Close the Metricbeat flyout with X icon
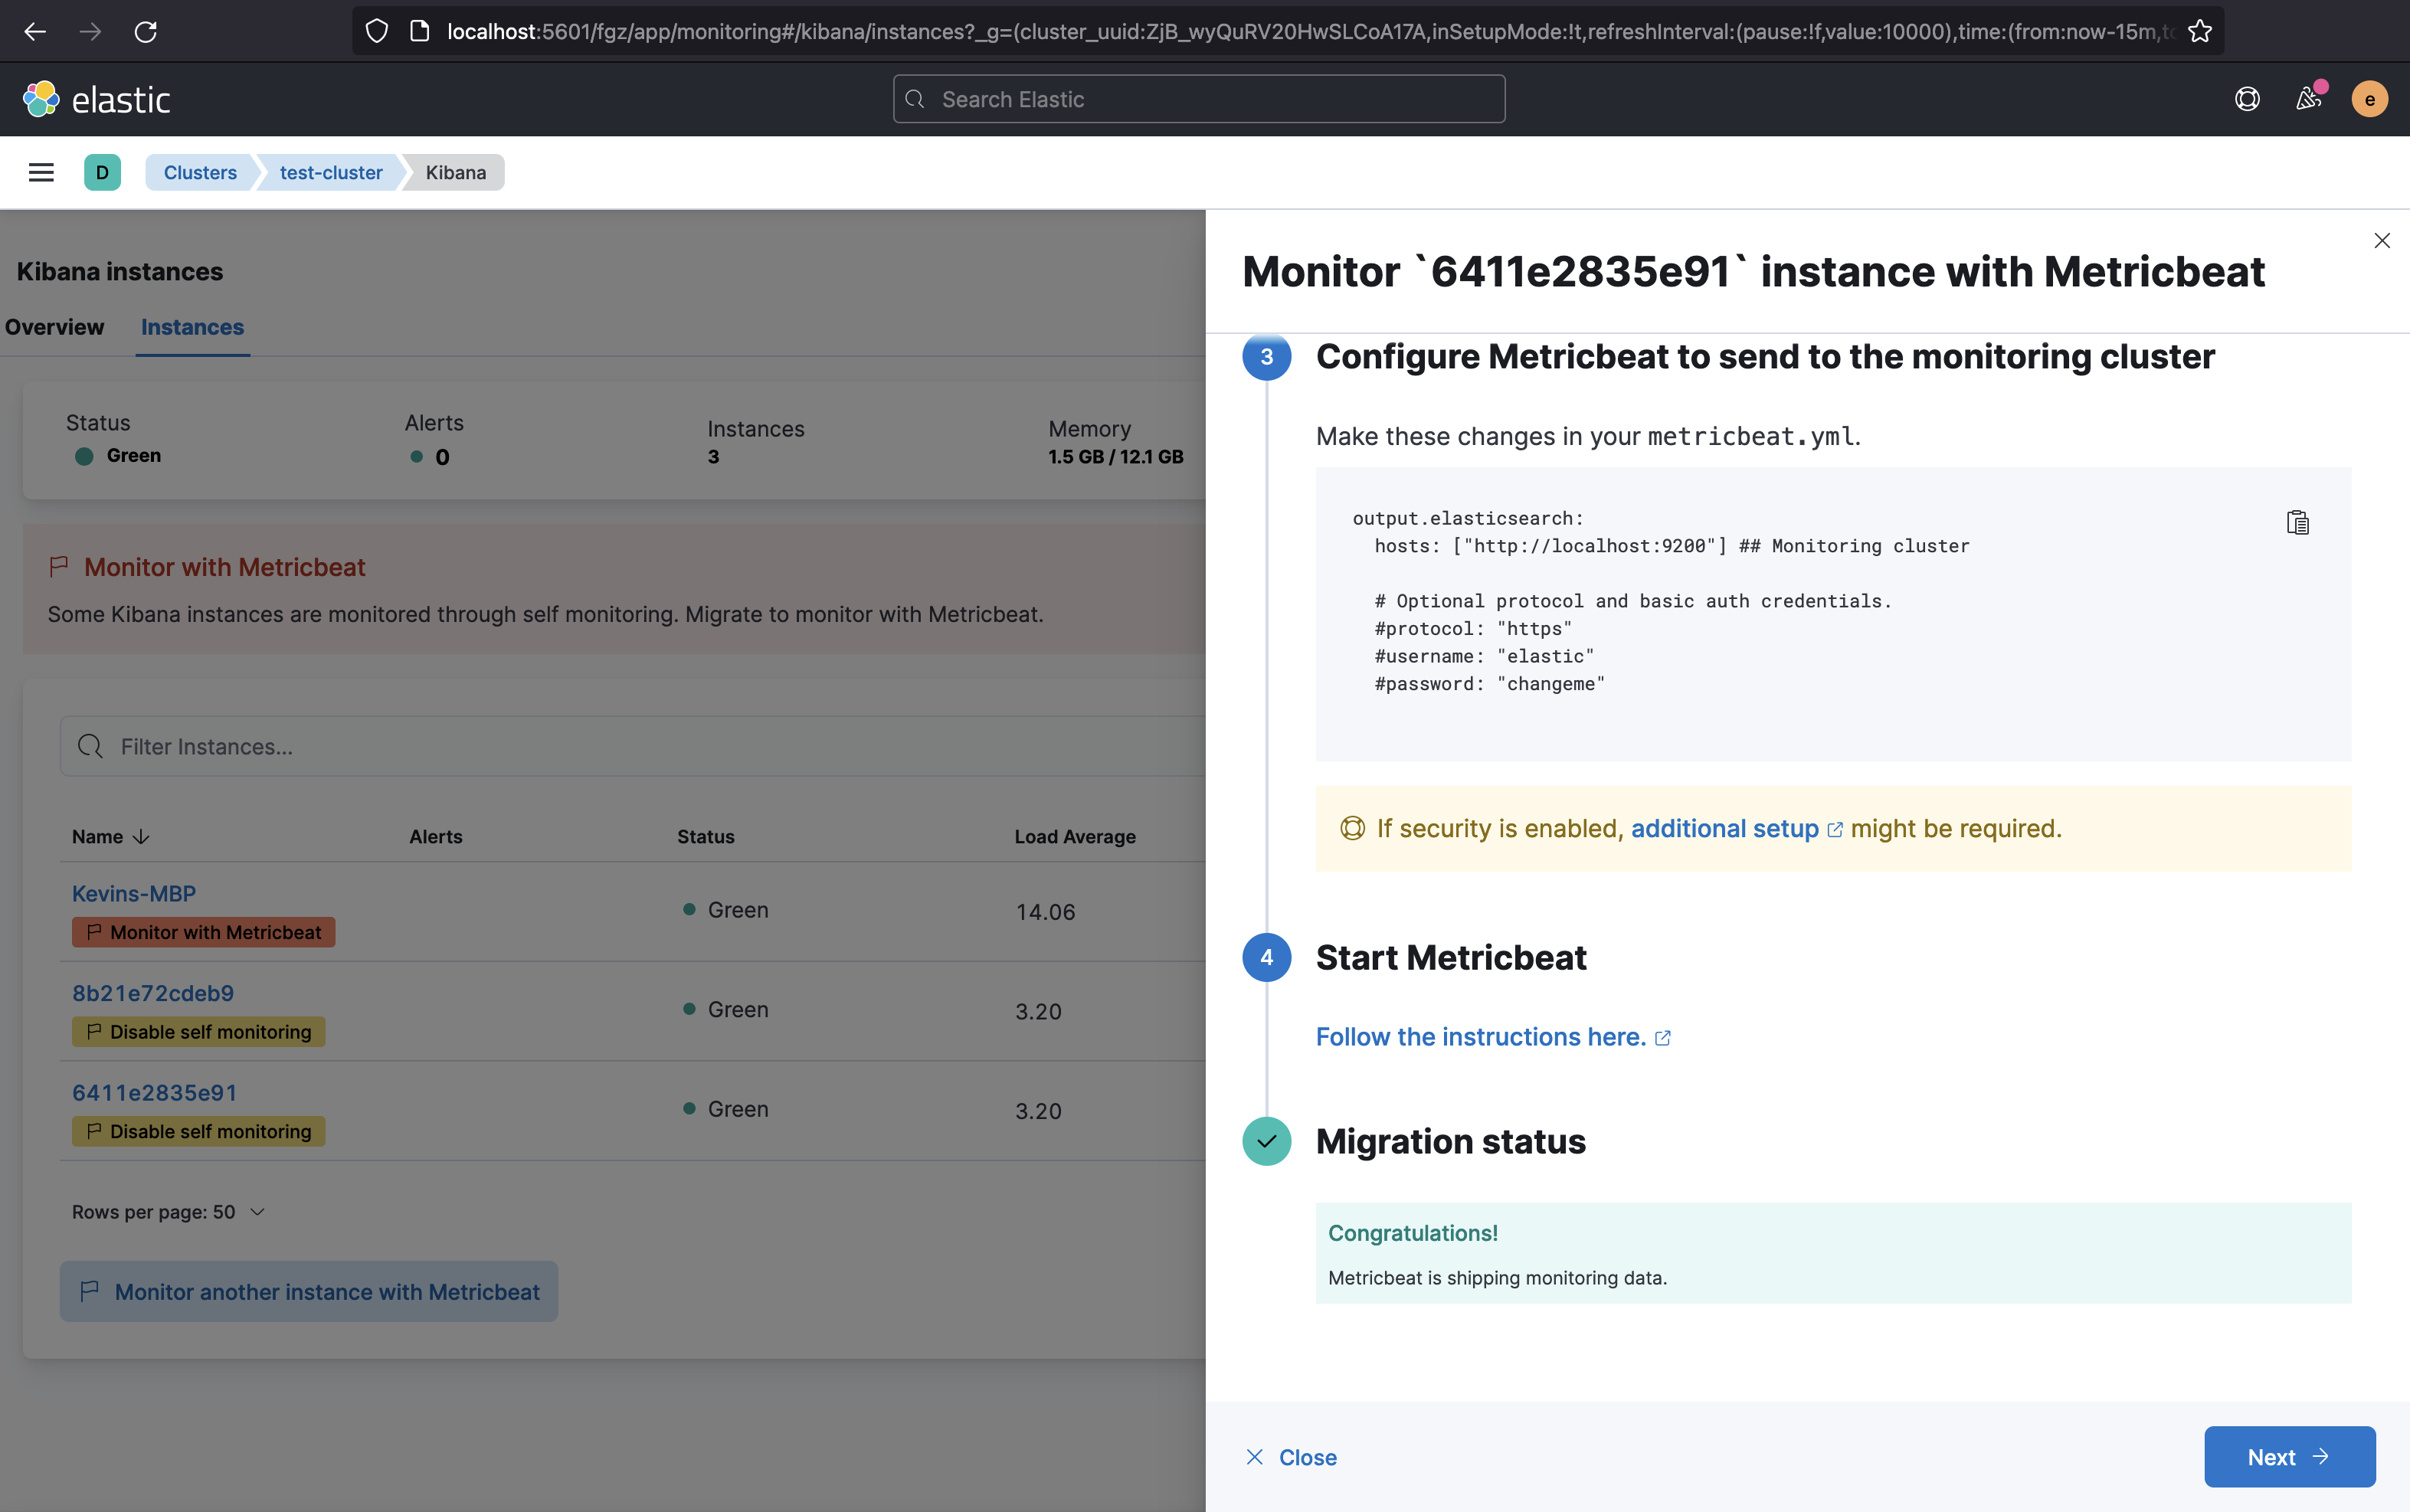The image size is (2410, 1512). click(2381, 241)
